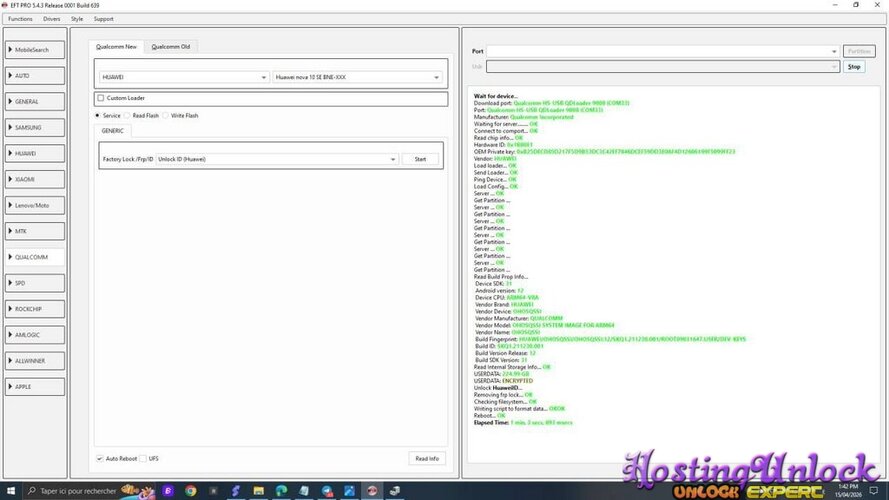Open the notification center icon

[874, 491]
